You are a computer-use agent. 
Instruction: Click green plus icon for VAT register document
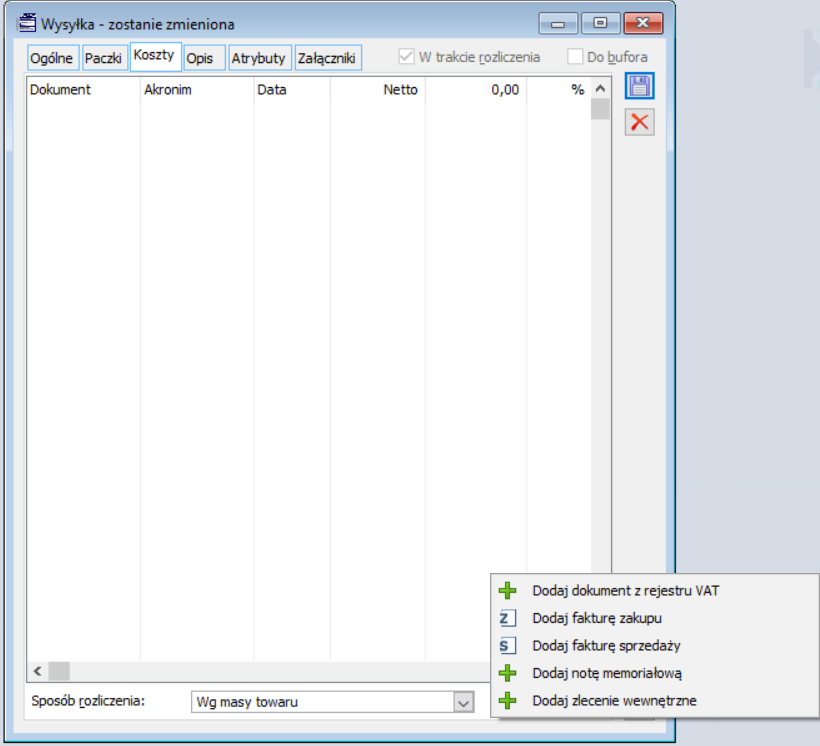(507, 591)
